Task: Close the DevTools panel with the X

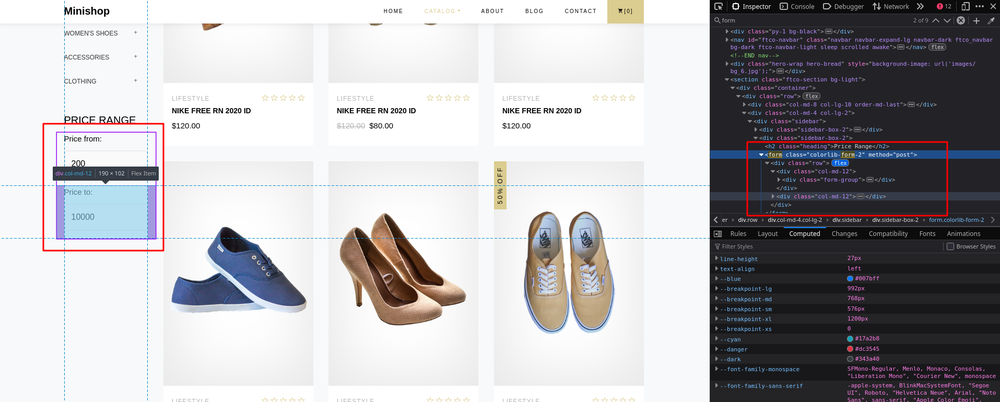Action: coord(993,6)
